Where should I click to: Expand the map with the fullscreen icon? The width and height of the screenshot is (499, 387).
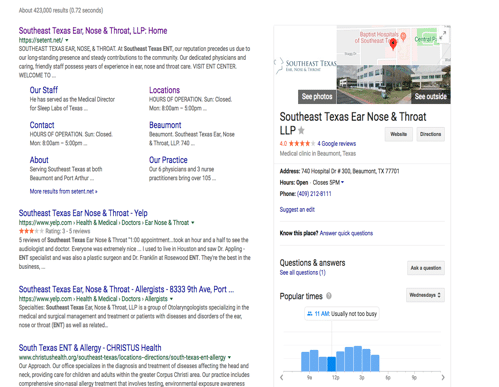443,35
